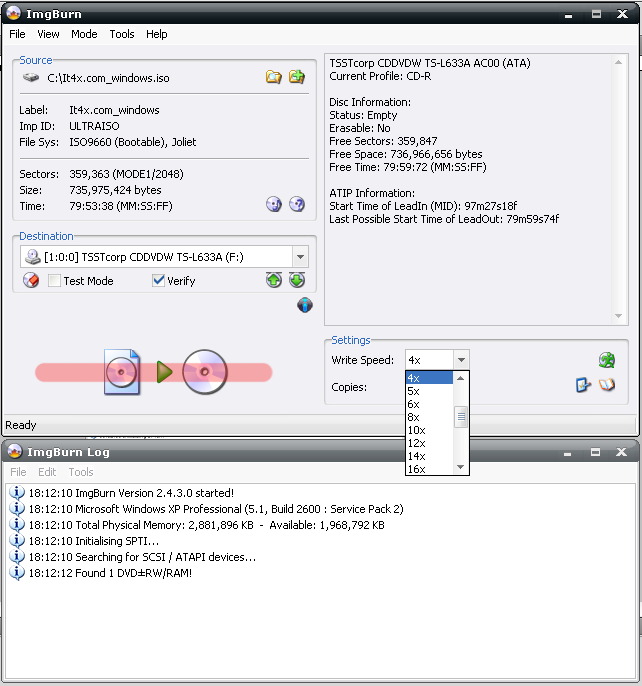Click the info icon on the 'ImgBurn Version 2.4.3.0 started' log line
The width and height of the screenshot is (642, 686).
pyautogui.click(x=17, y=493)
